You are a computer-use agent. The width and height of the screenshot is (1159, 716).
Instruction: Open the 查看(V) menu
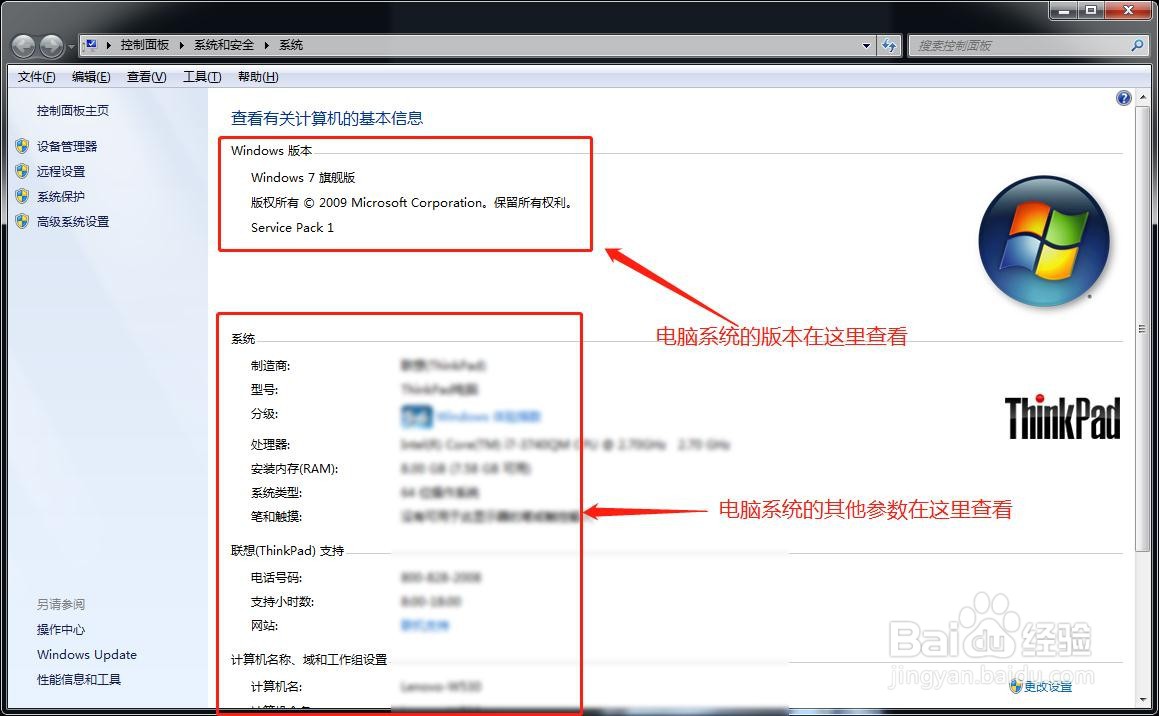[x=146, y=77]
